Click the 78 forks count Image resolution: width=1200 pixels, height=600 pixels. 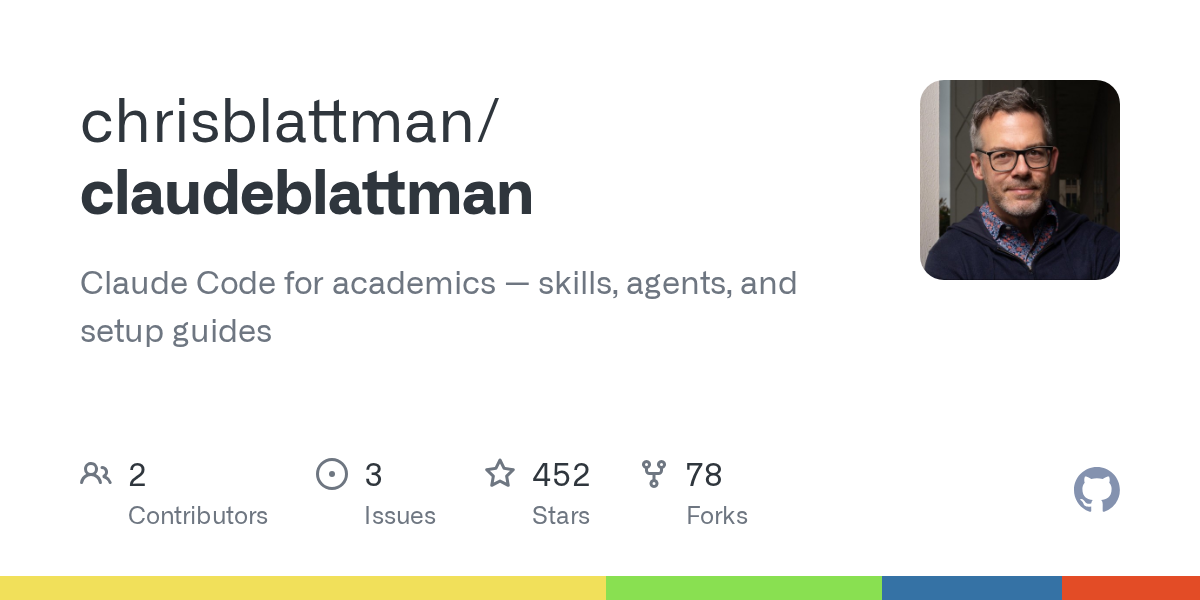coord(704,475)
